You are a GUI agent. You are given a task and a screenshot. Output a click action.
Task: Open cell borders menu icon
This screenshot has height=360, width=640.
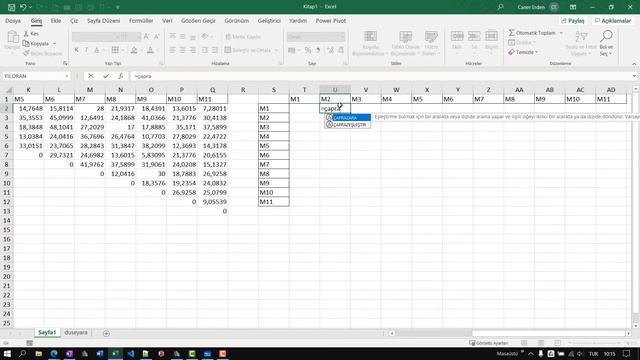116,50
